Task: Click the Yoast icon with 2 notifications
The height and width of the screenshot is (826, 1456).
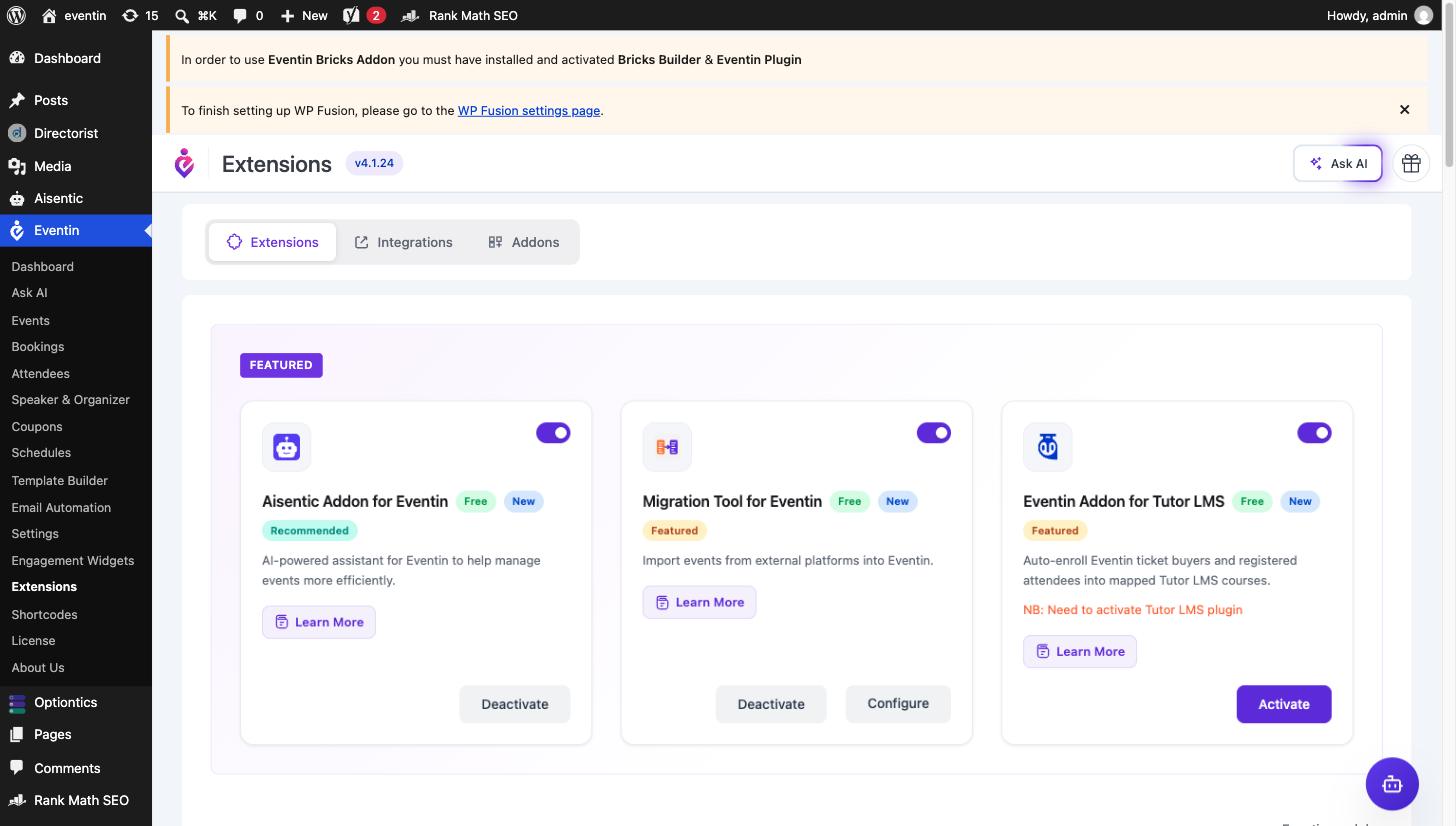Action: pos(351,15)
